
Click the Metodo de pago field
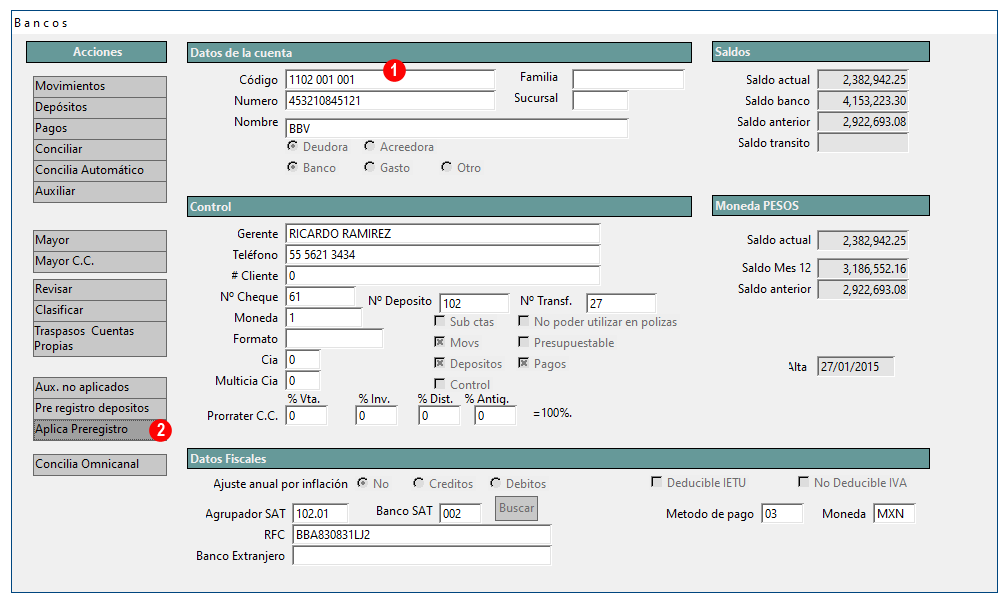pyautogui.click(x=782, y=514)
